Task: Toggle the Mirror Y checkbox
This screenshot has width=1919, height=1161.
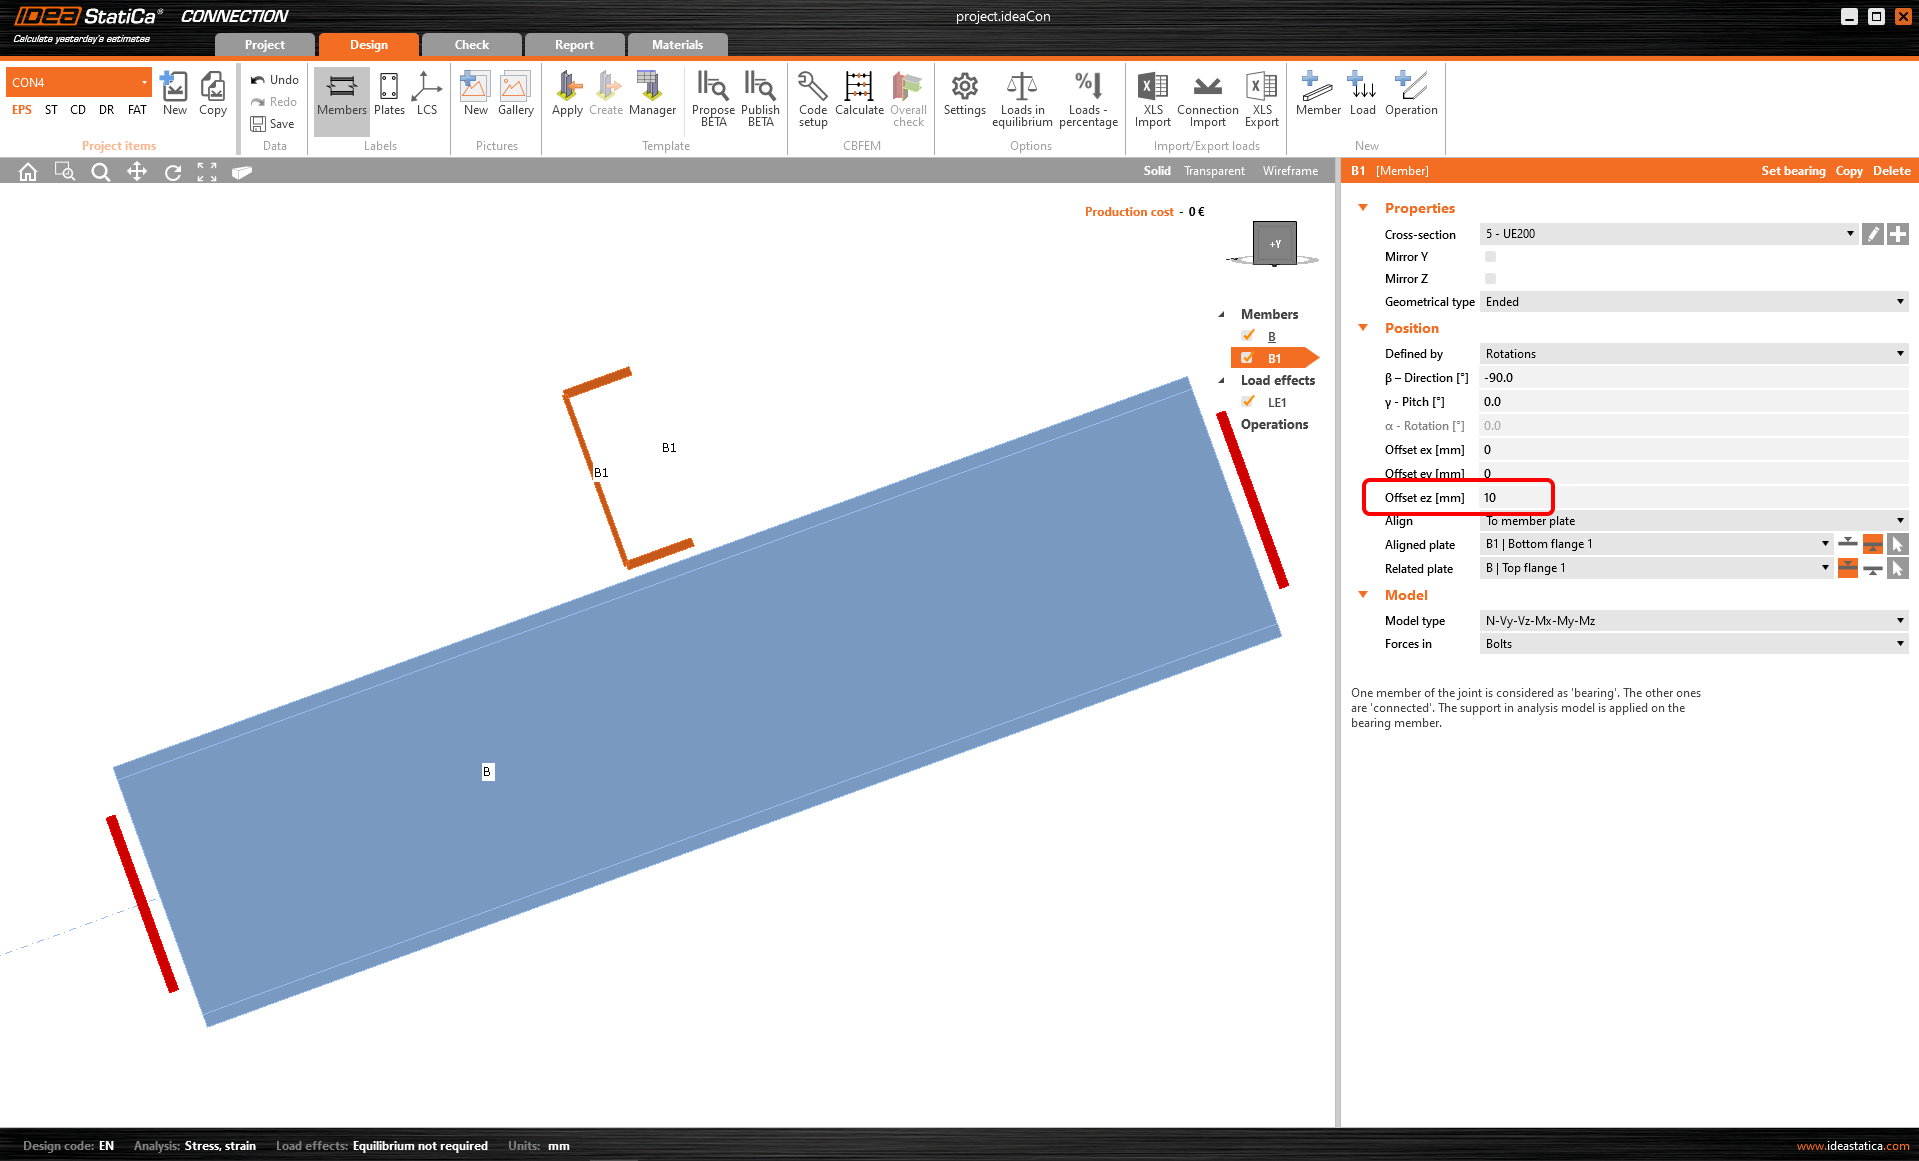Action: point(1490,257)
